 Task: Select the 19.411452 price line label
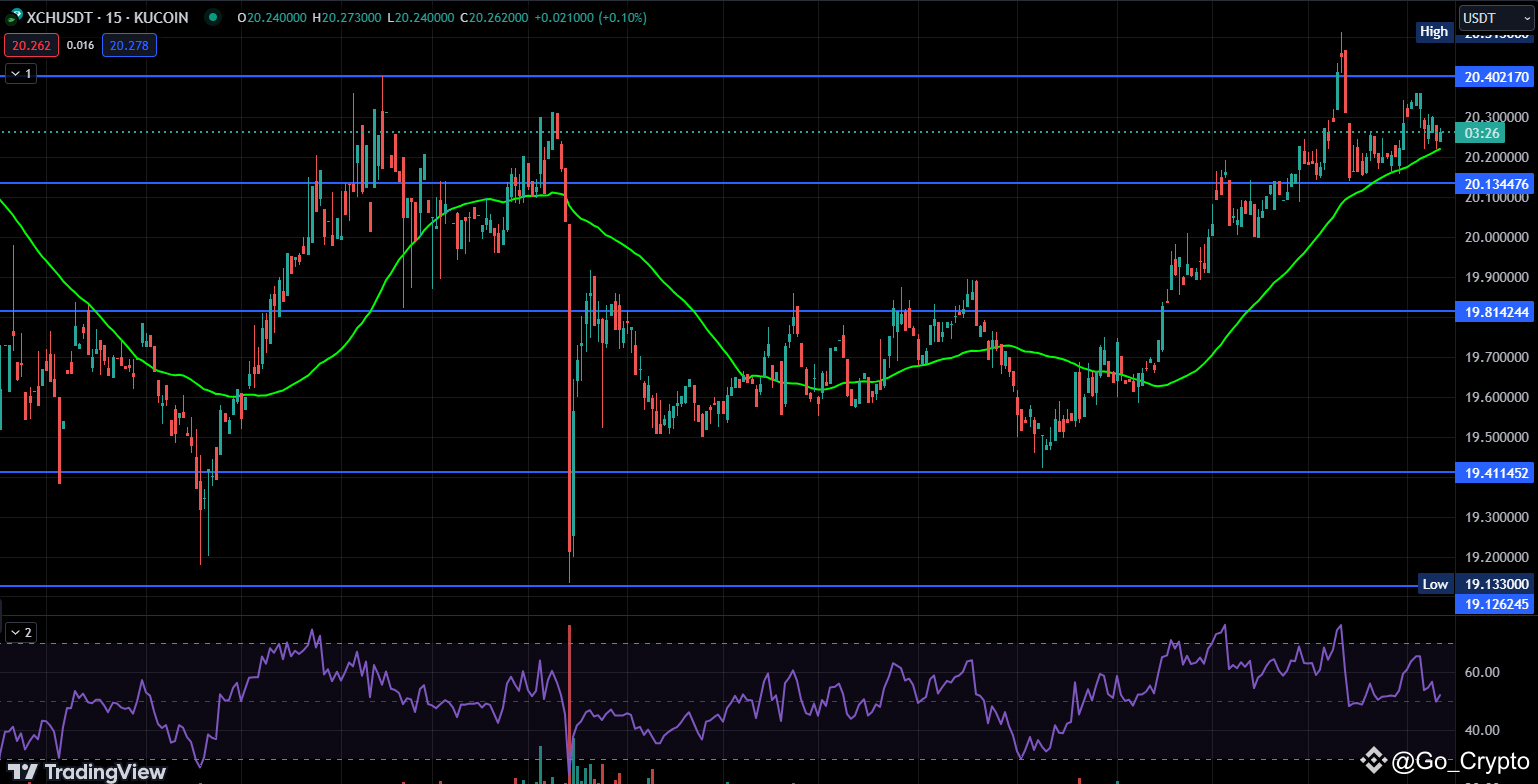[x=1495, y=472]
